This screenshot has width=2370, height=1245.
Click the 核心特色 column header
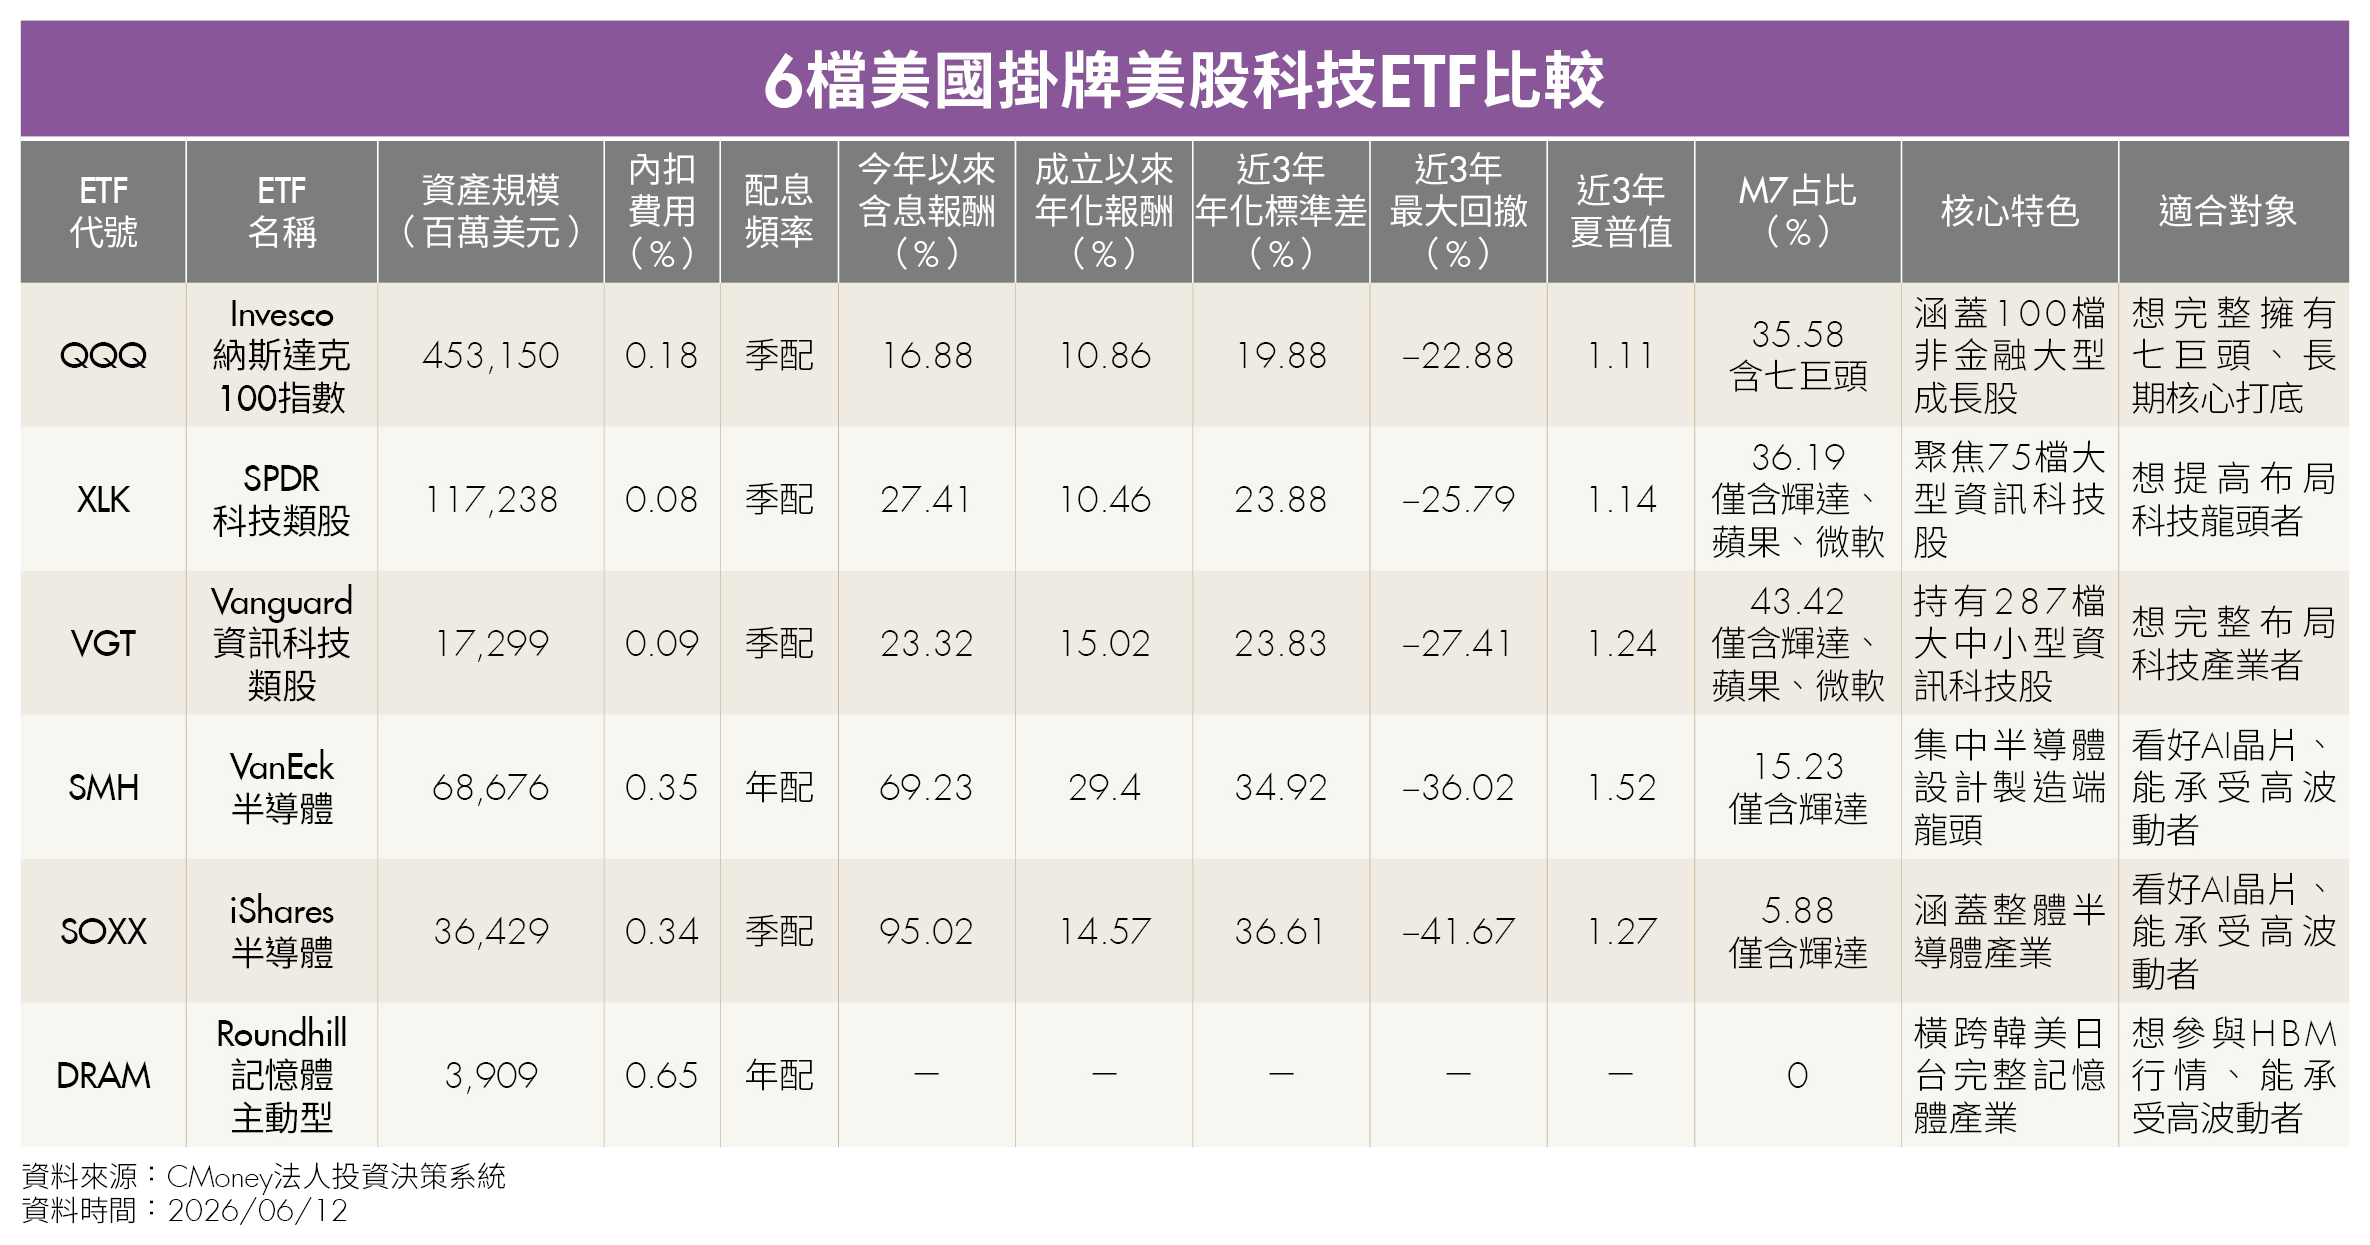(2009, 211)
